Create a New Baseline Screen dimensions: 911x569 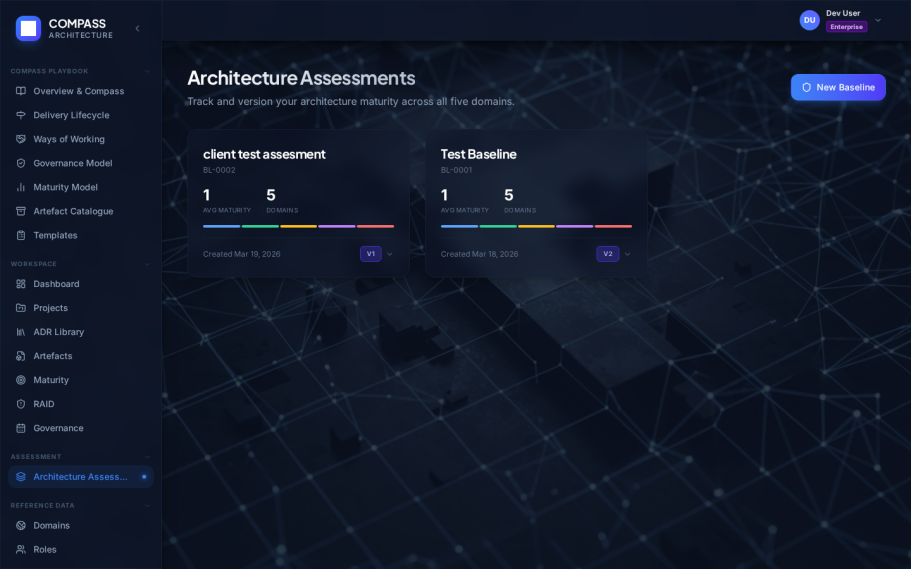click(x=837, y=87)
